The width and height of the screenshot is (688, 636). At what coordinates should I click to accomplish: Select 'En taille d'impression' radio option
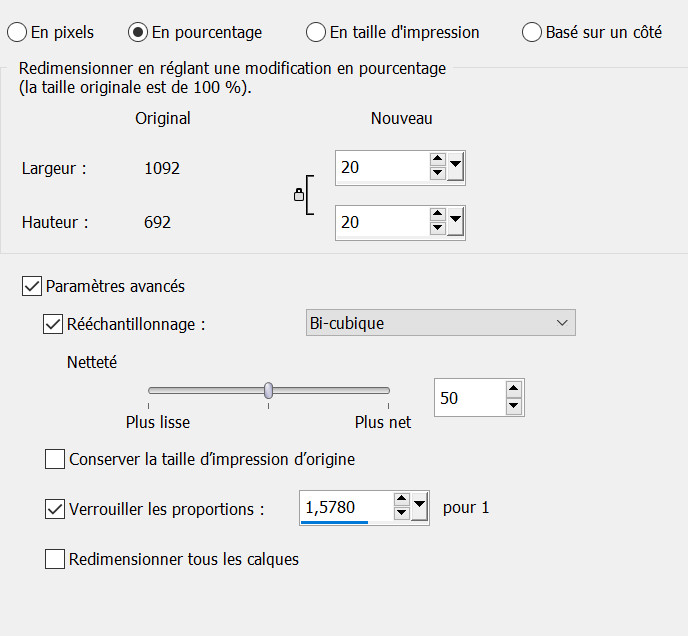pos(316,33)
